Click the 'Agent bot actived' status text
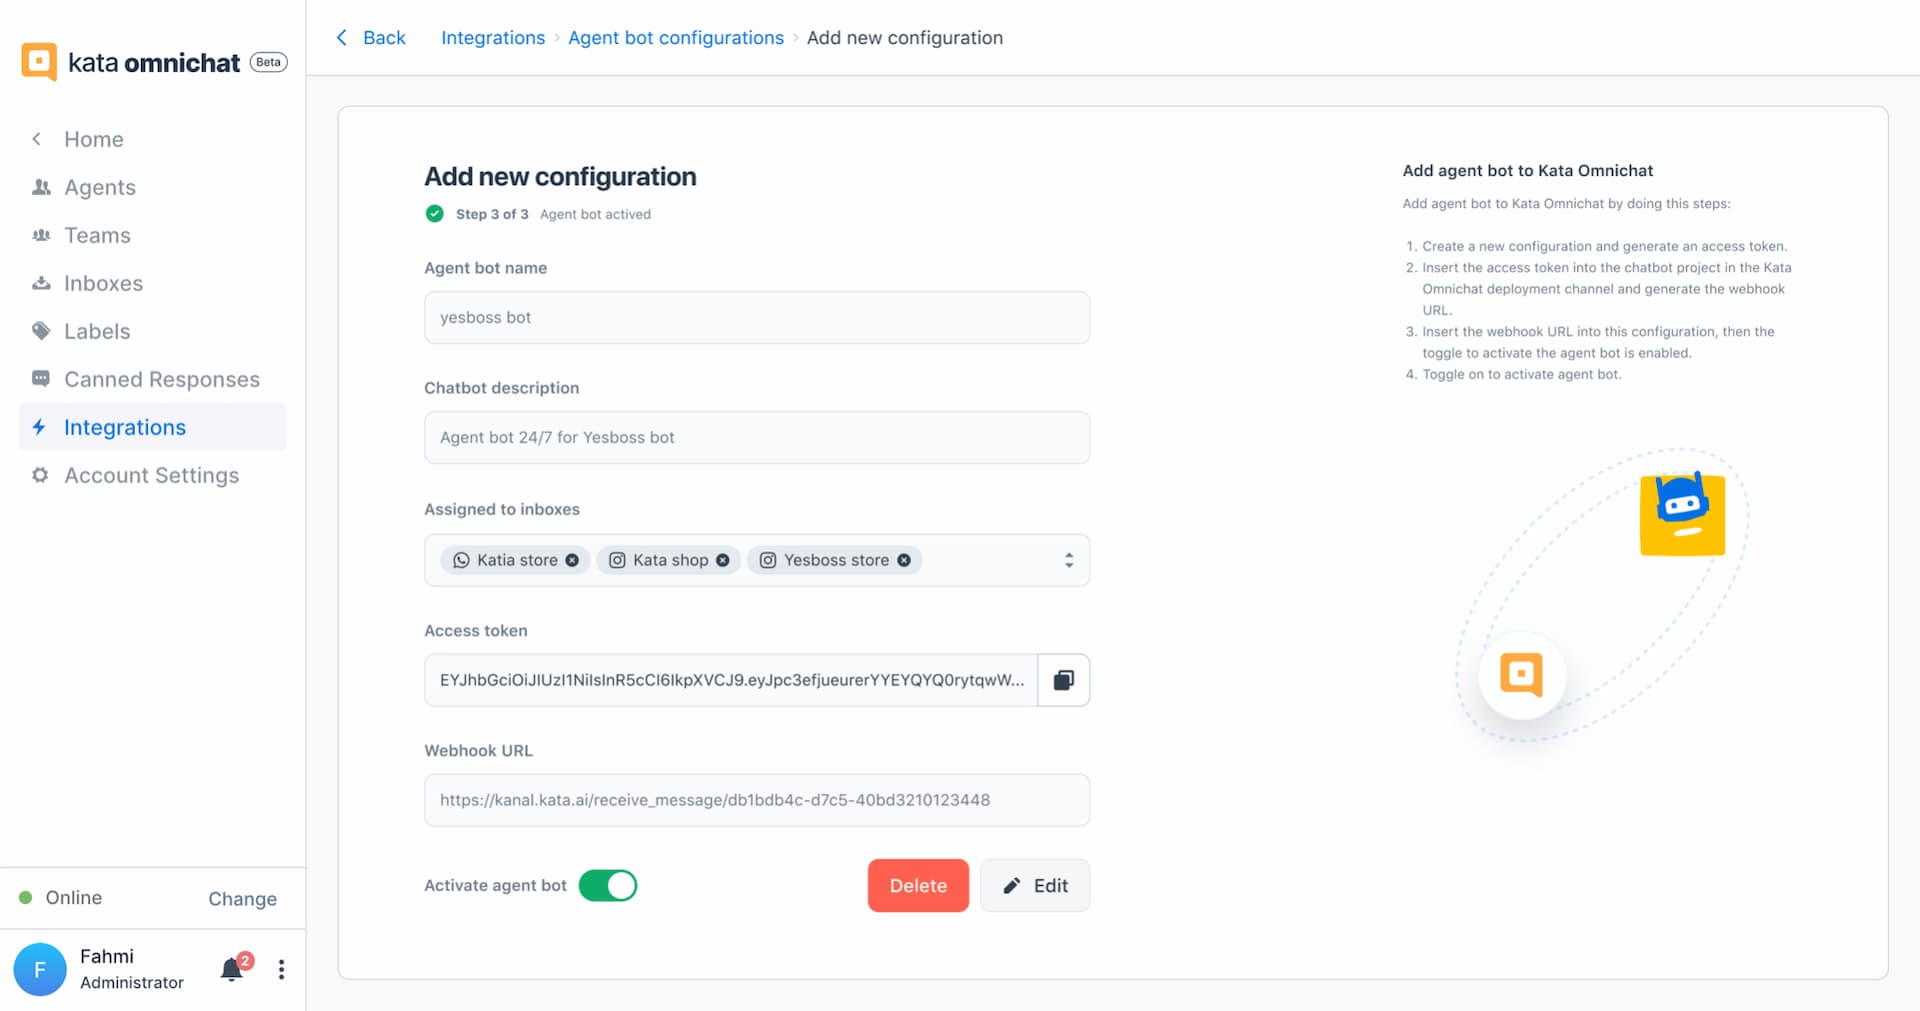This screenshot has height=1011, width=1920. pos(595,214)
